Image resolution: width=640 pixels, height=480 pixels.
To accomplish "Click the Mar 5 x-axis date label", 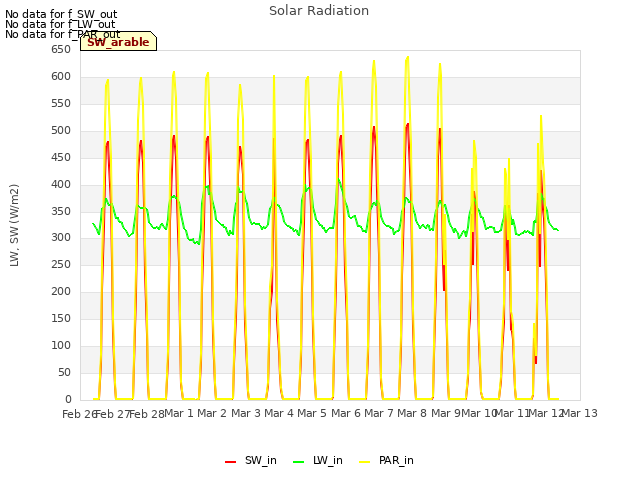I will click(x=312, y=413).
